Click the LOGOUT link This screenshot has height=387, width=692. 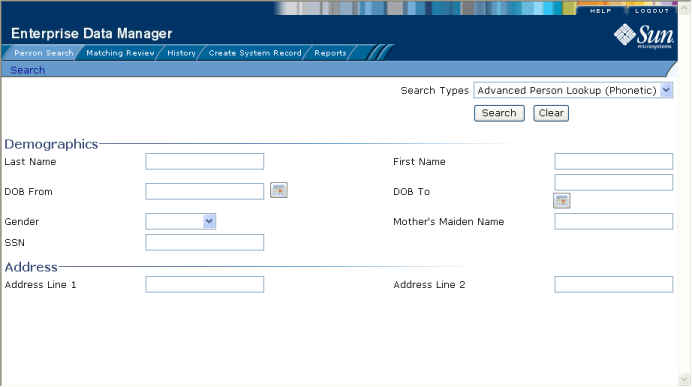pyautogui.click(x=652, y=11)
